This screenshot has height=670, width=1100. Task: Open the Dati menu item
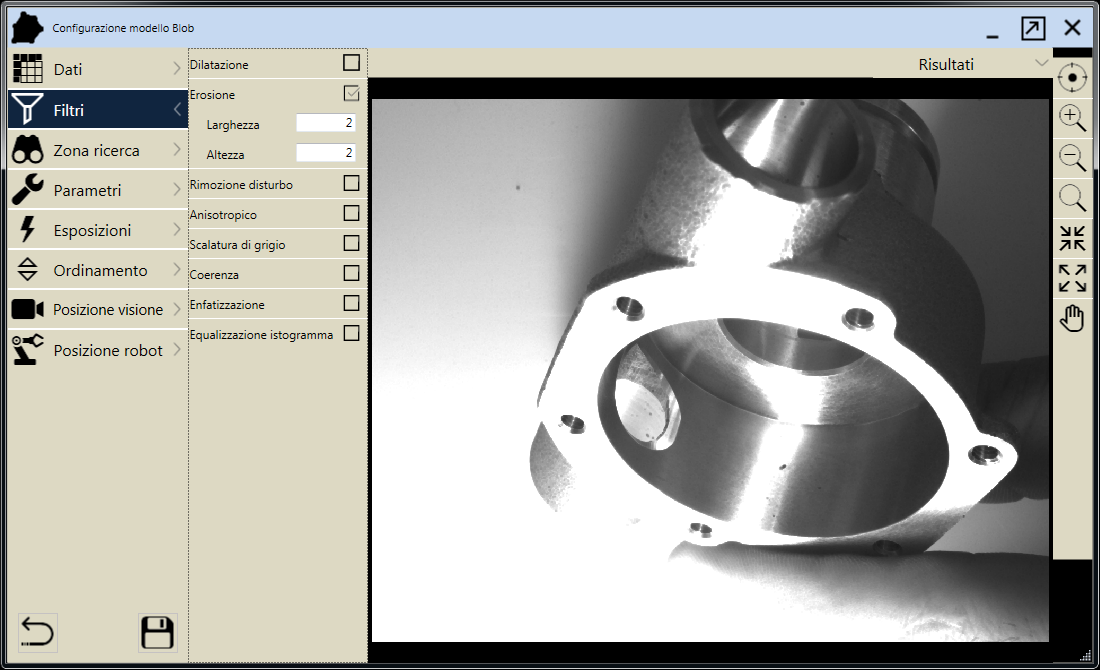[x=98, y=69]
